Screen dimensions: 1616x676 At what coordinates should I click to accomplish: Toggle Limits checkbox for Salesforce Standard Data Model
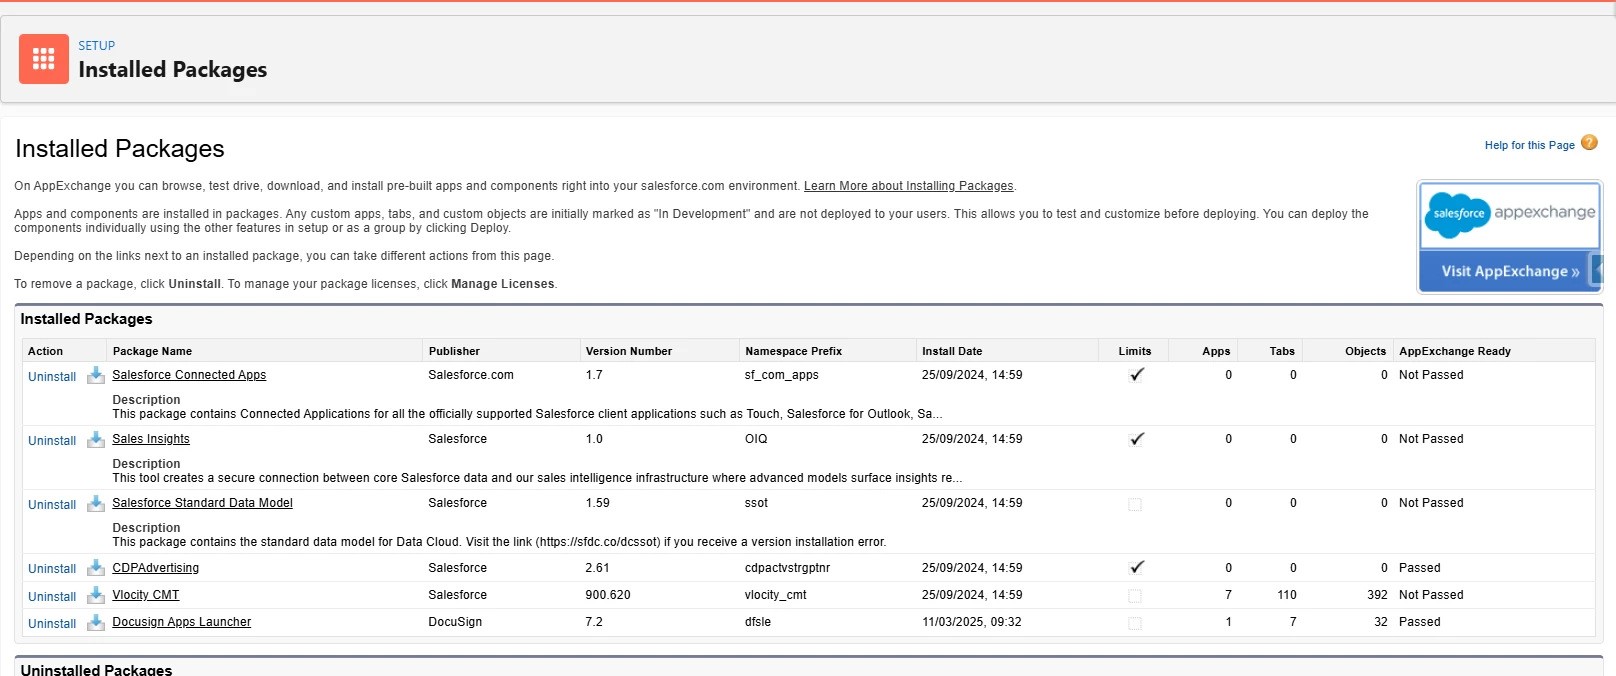point(1135,504)
